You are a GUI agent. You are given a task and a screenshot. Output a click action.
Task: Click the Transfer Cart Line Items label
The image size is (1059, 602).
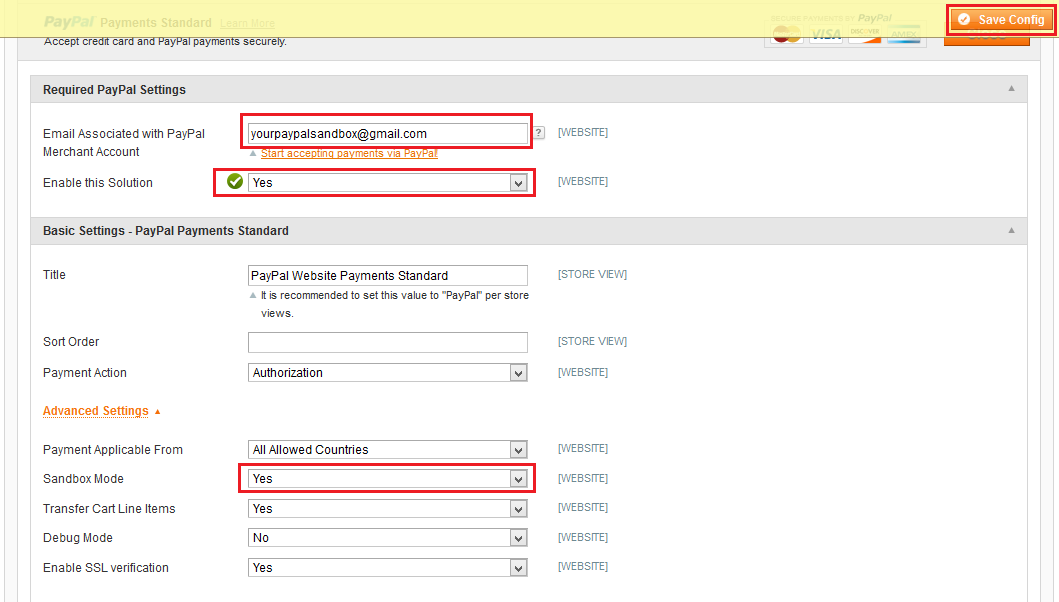(x=109, y=509)
